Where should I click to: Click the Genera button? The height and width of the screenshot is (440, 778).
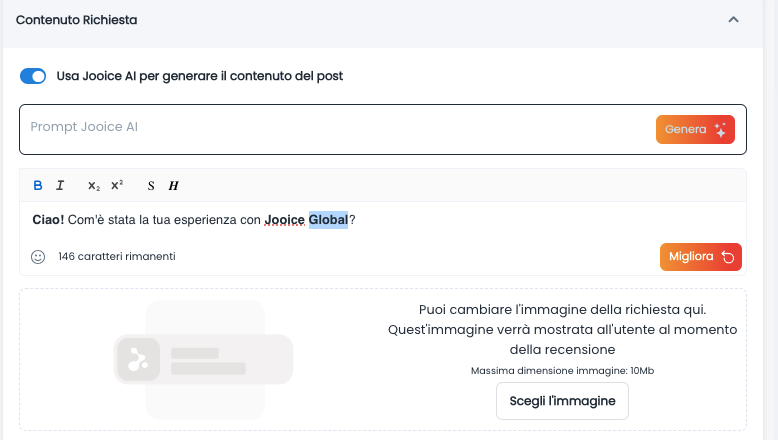(x=695, y=130)
